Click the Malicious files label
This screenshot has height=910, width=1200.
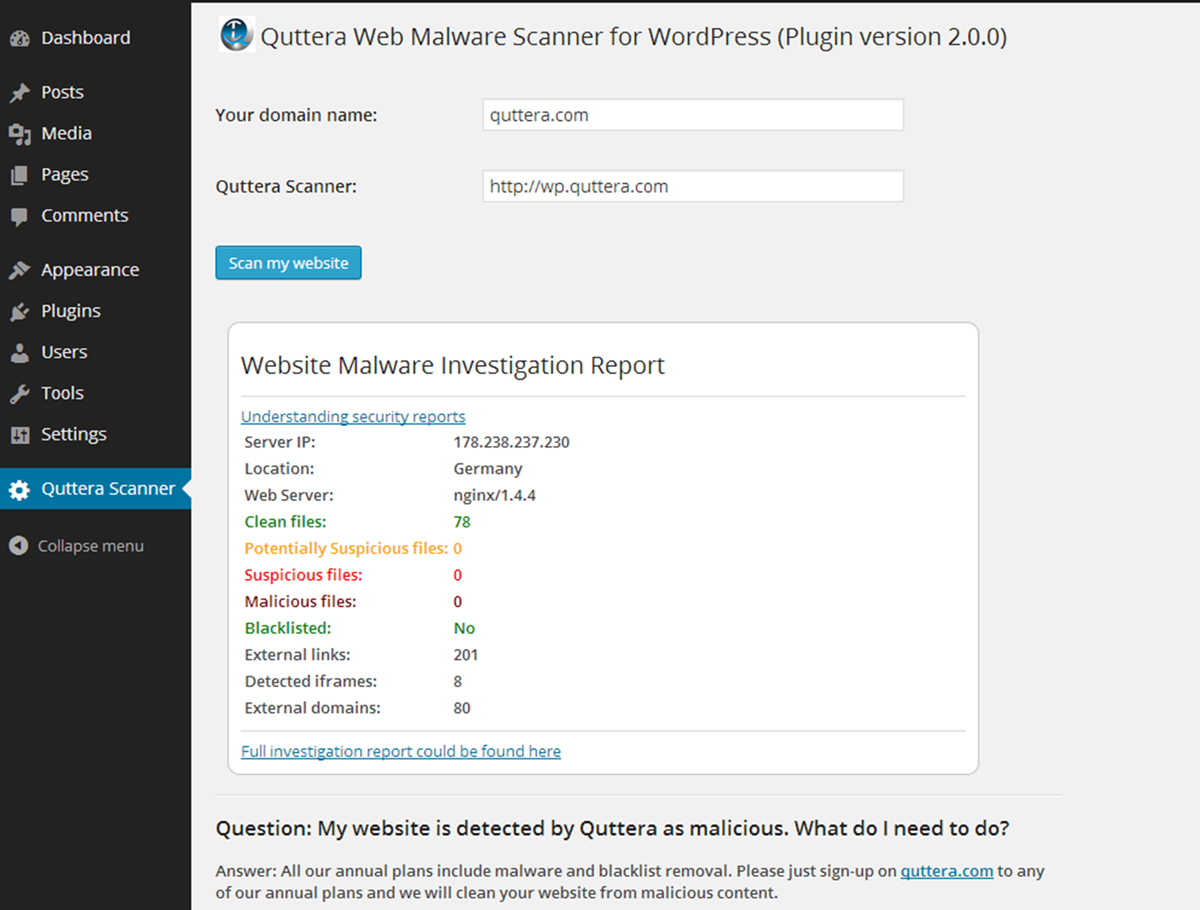[300, 602]
